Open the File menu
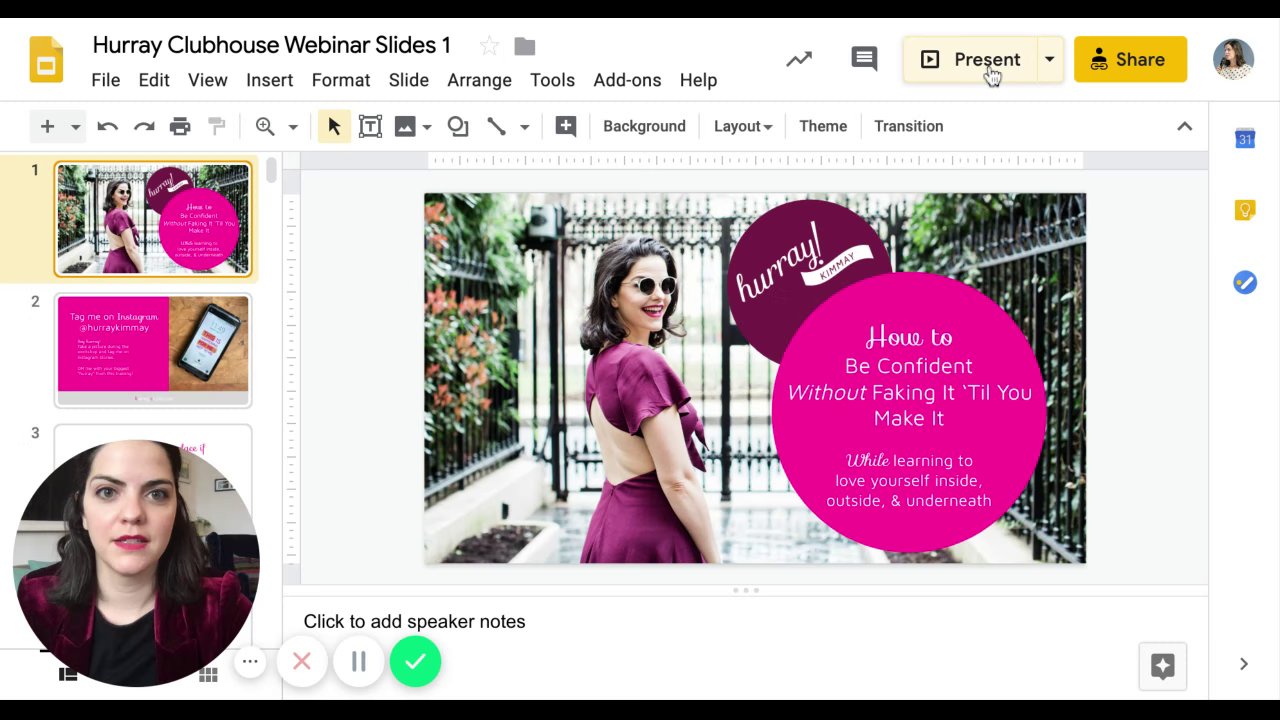The height and width of the screenshot is (720, 1280). [105, 80]
